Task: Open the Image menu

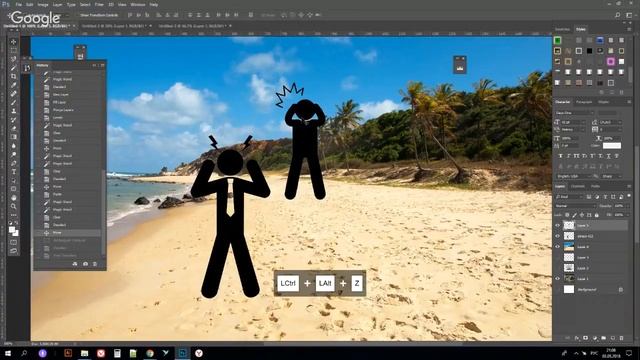Action: pyautogui.click(x=43, y=4)
